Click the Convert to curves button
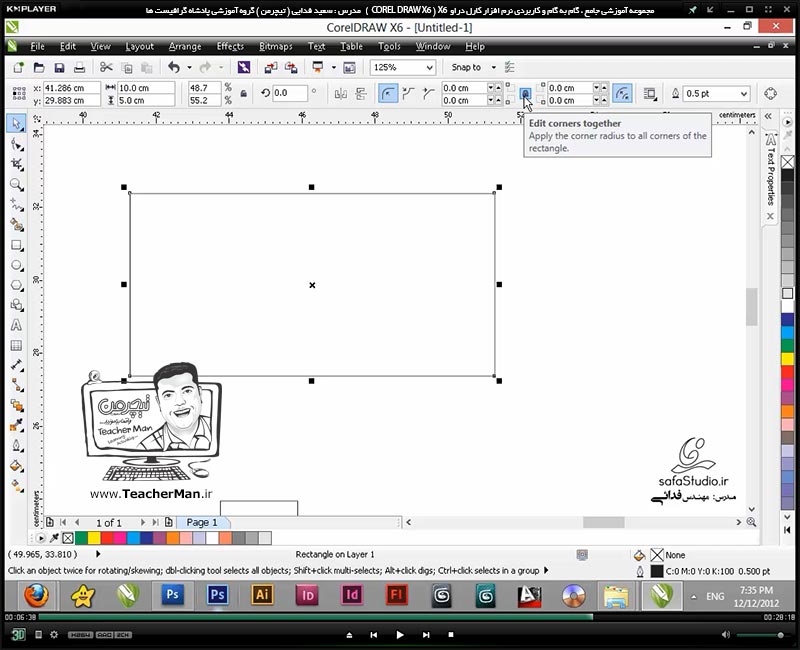The image size is (800, 650). click(x=770, y=94)
